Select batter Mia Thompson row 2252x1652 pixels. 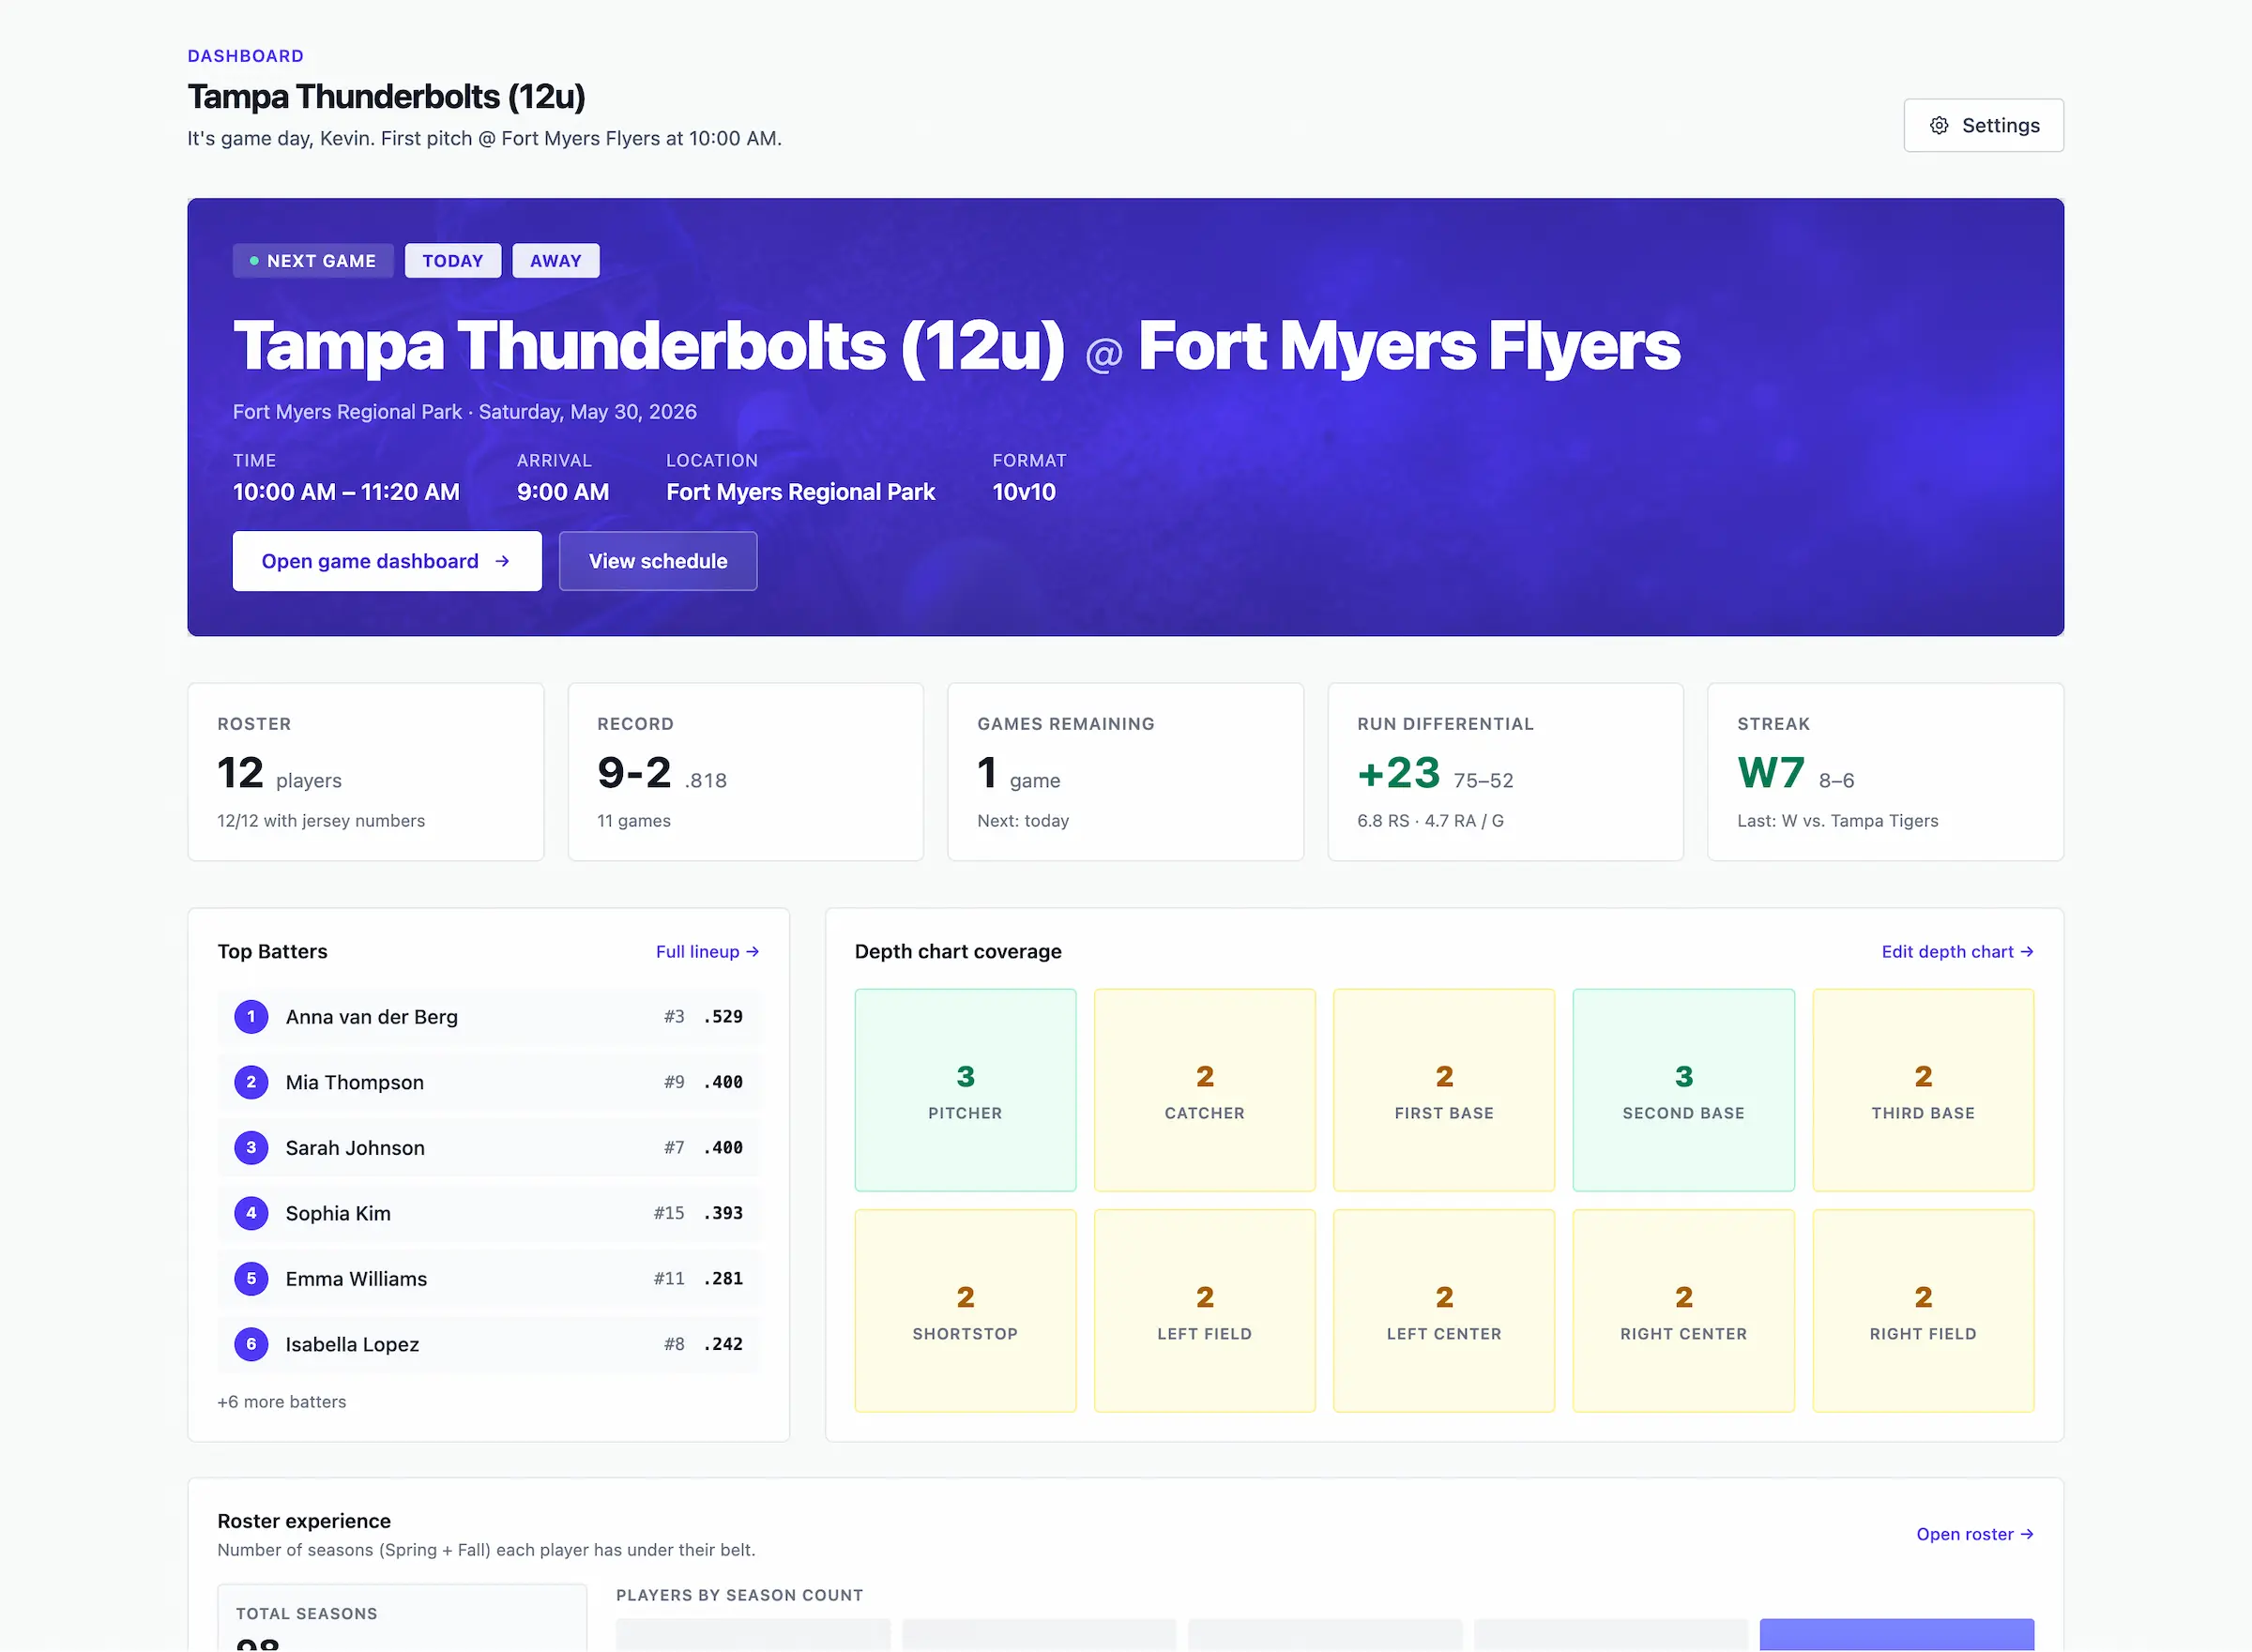tap(489, 1082)
